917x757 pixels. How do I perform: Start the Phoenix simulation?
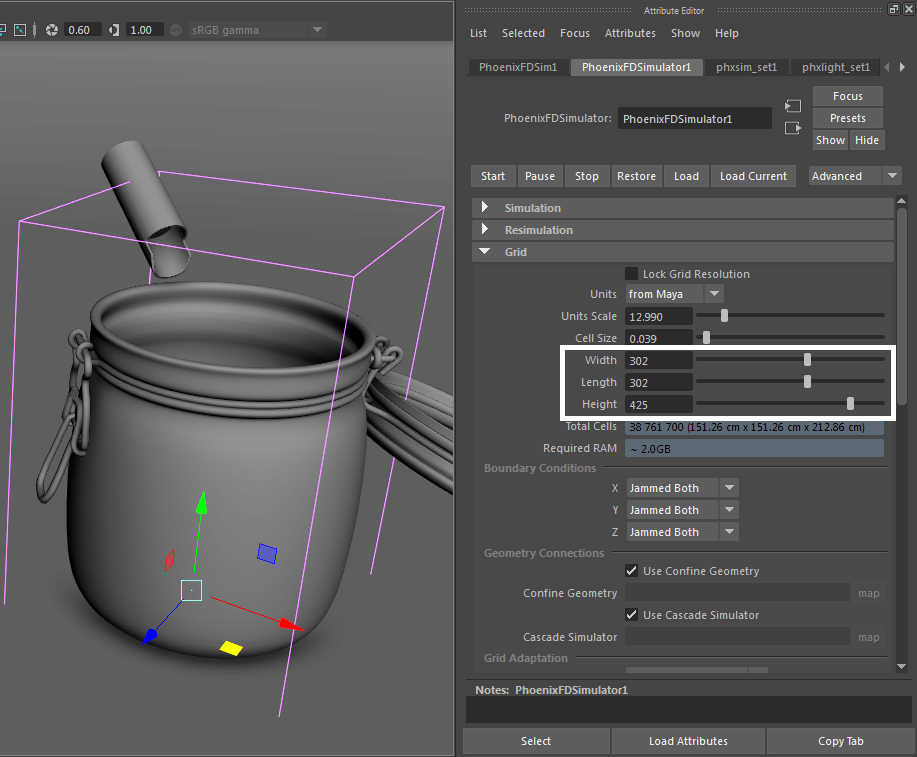(x=493, y=176)
